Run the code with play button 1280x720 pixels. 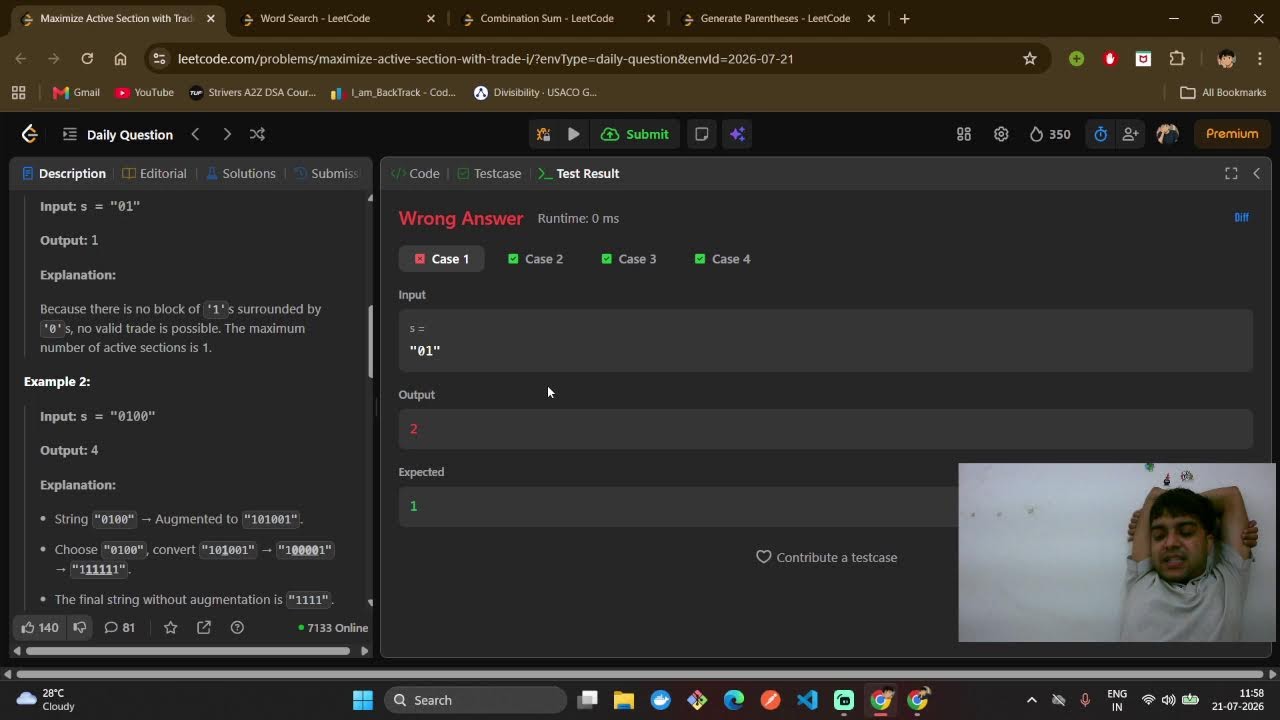pos(574,134)
